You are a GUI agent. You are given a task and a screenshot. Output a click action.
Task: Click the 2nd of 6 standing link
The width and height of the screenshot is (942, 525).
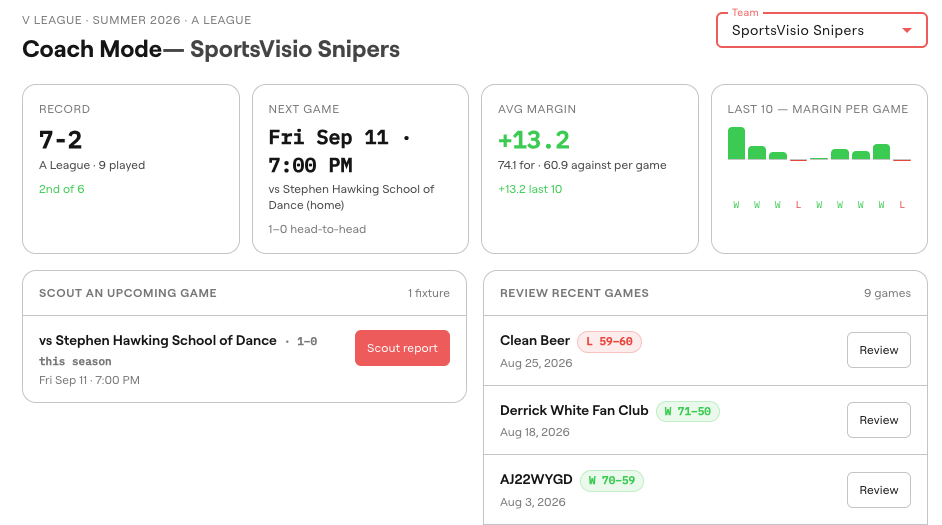click(x=61, y=189)
